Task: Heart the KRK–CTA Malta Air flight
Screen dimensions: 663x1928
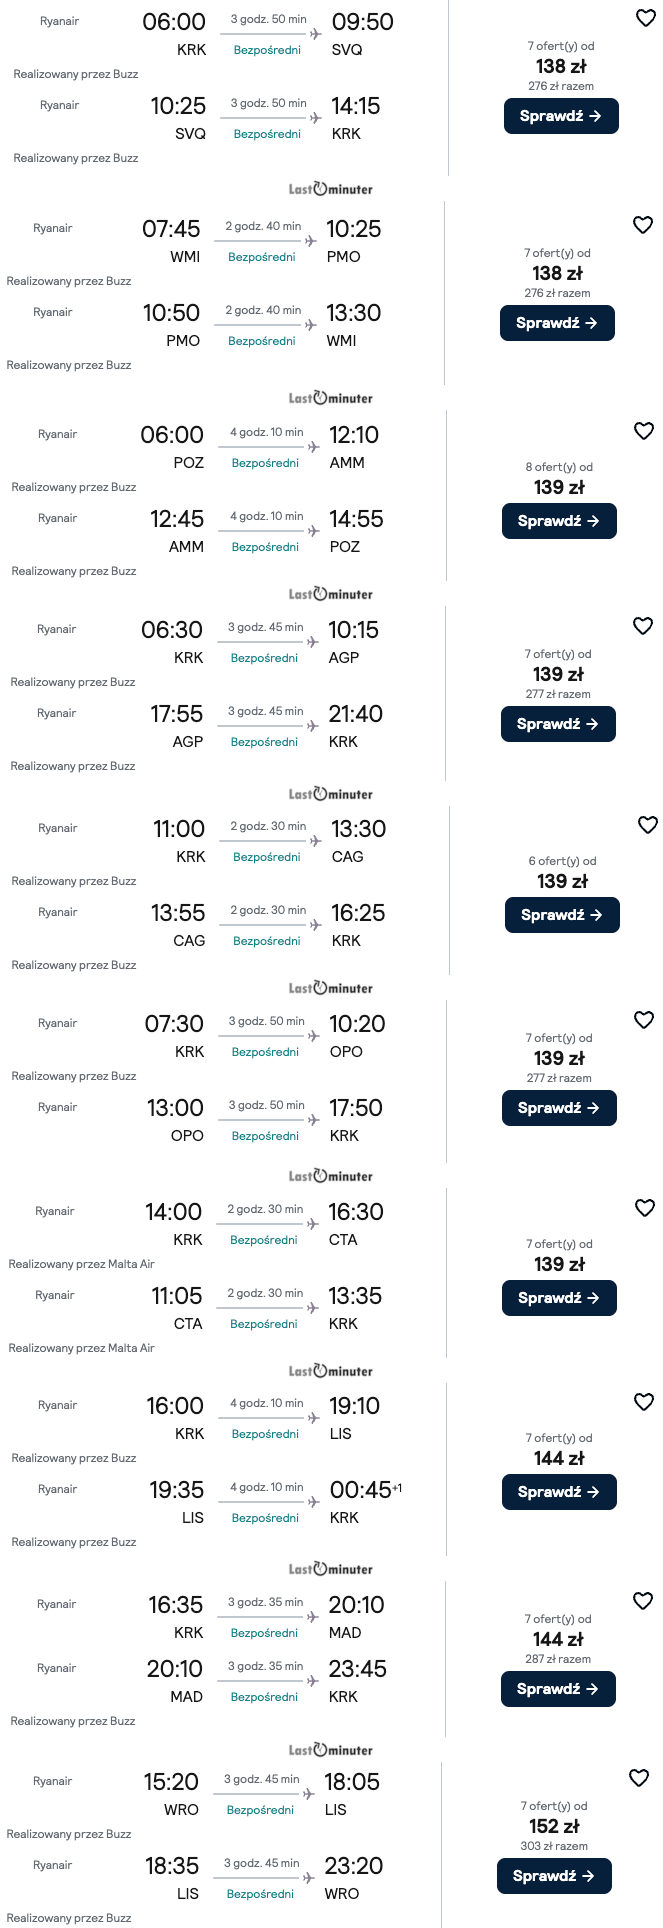Action: (645, 1208)
